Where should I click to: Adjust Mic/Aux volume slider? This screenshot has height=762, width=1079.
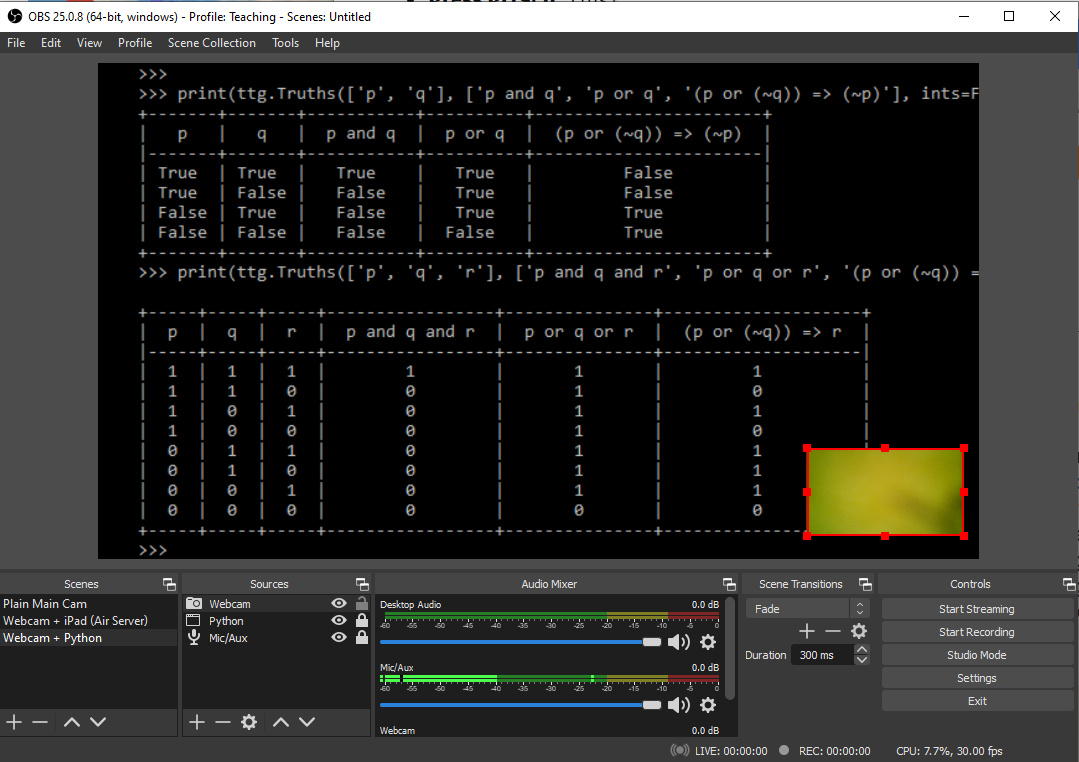pos(520,705)
